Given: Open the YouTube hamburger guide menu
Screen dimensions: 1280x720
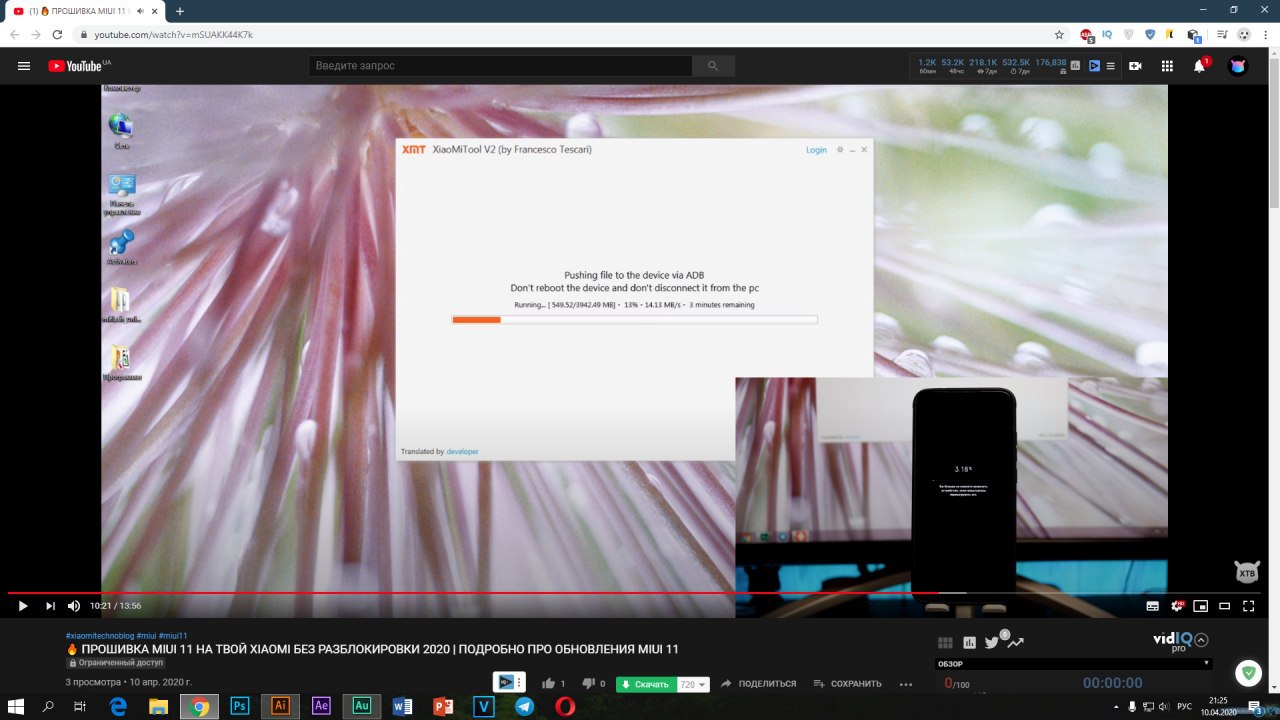Looking at the screenshot, I should click(24, 66).
